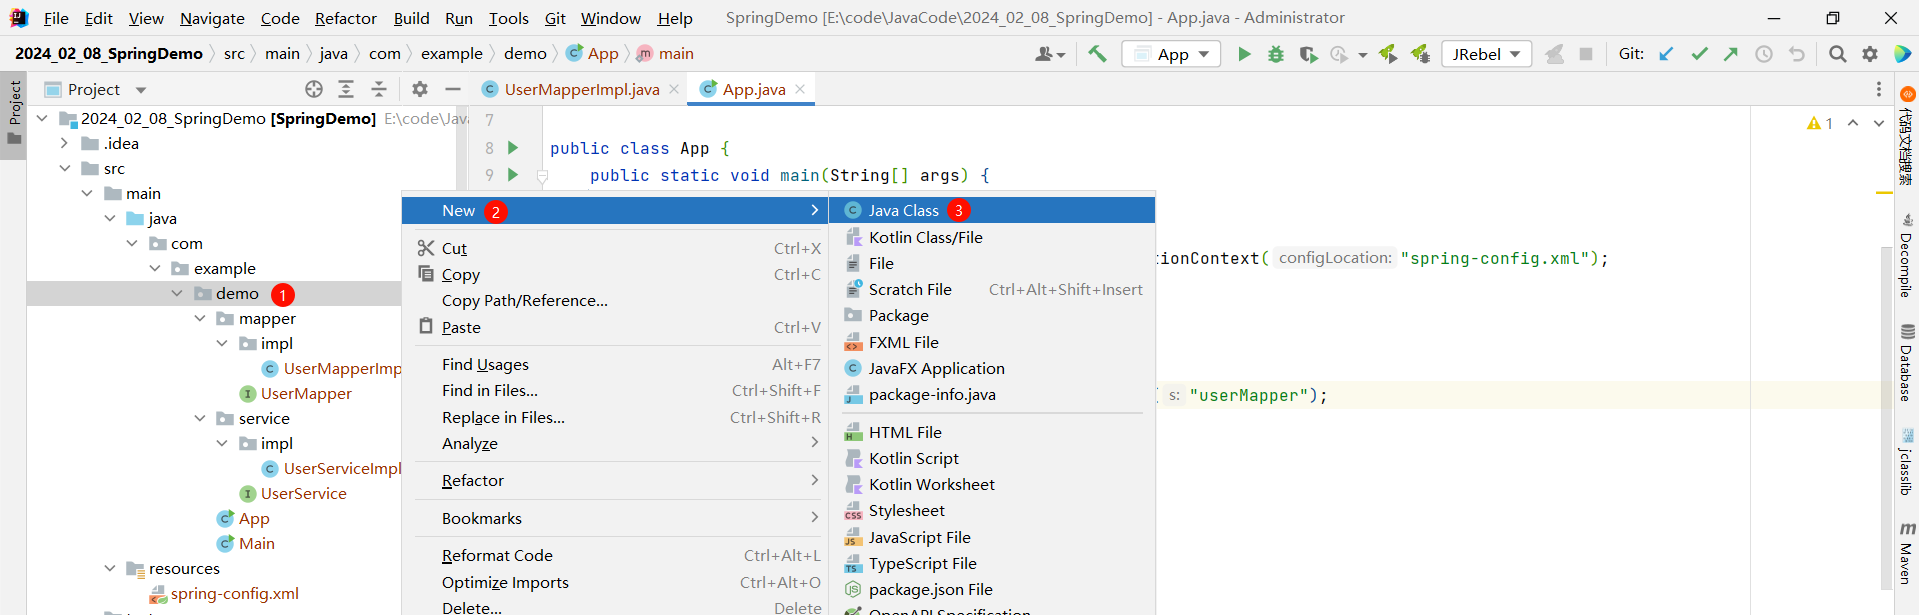This screenshot has height=615, width=1919.
Task: Open Project panel options gear icon
Action: (420, 89)
